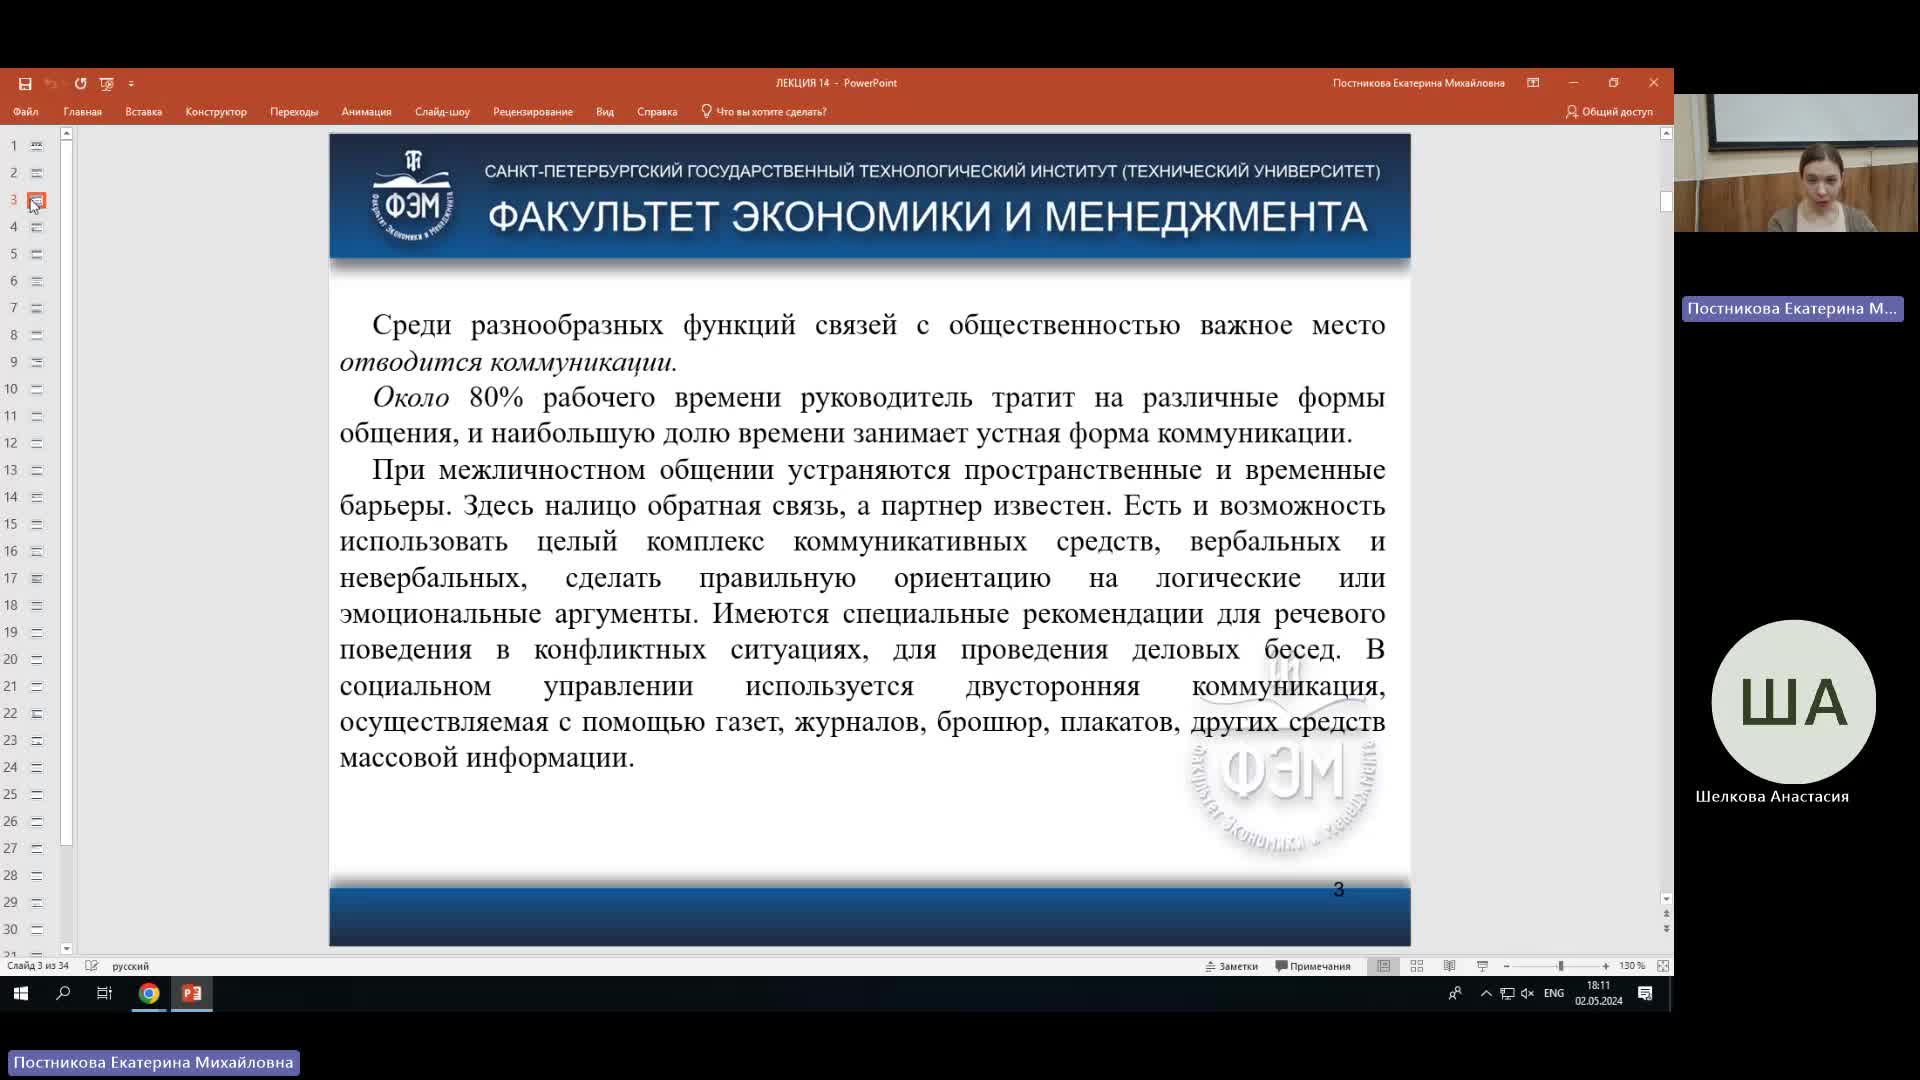Open Google Chrome from the taskbar
1920x1080 pixels.
coord(149,993)
